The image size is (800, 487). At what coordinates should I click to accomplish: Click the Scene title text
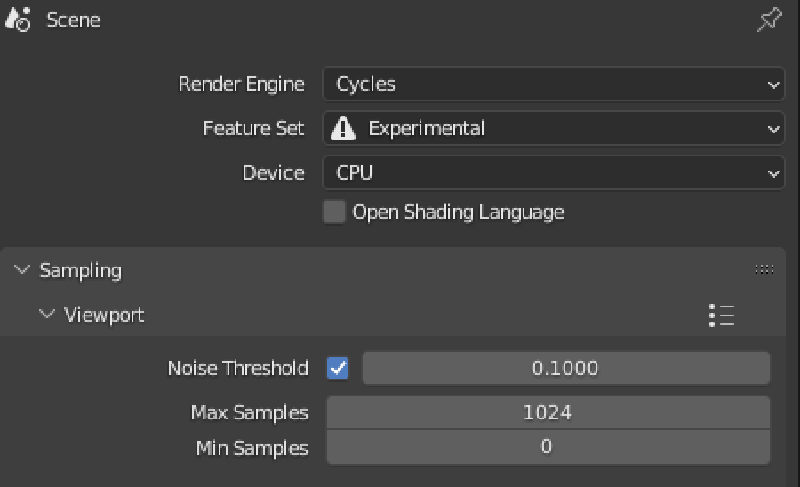[x=73, y=20]
